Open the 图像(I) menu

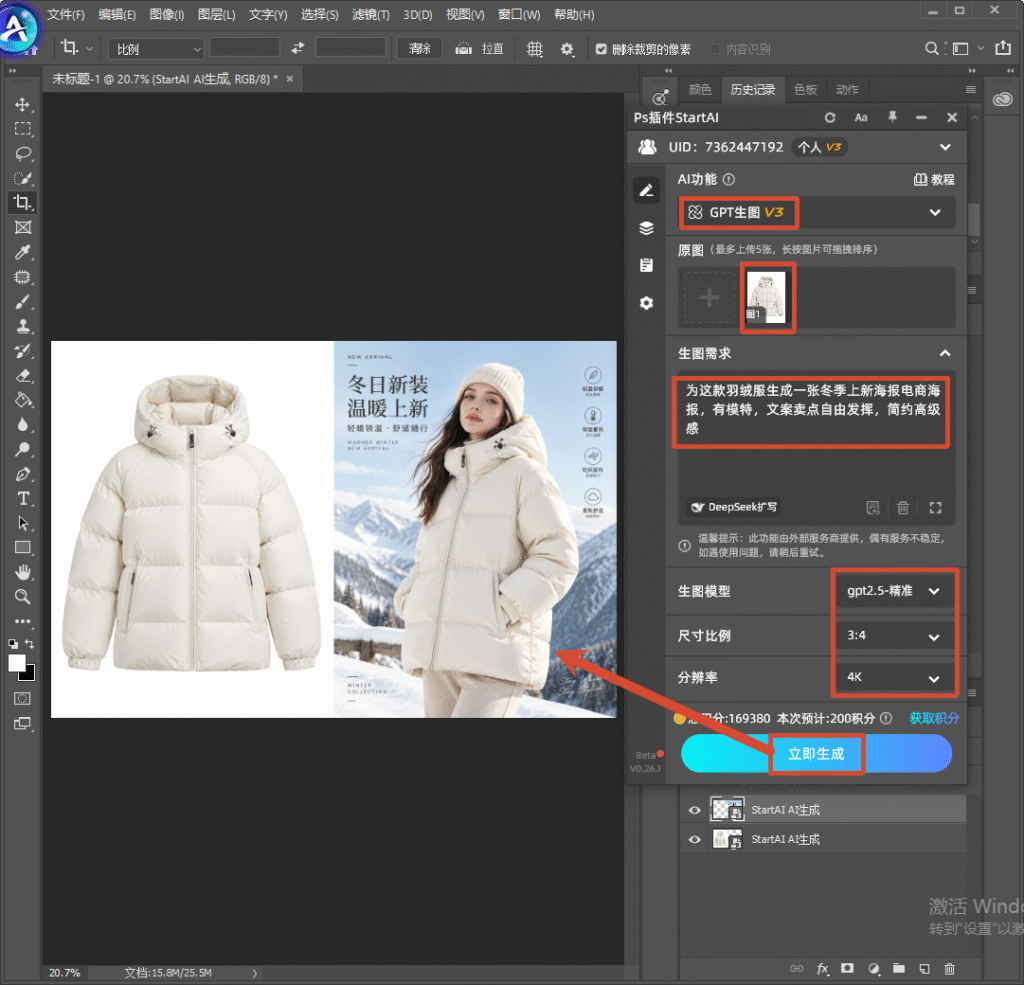coord(167,14)
